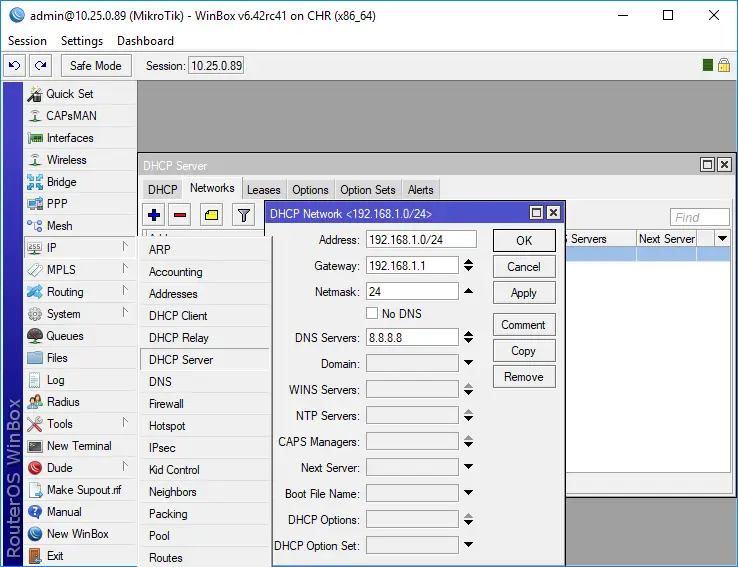Switch to the Alerts tab
This screenshot has width=738, height=567.
[421, 190]
